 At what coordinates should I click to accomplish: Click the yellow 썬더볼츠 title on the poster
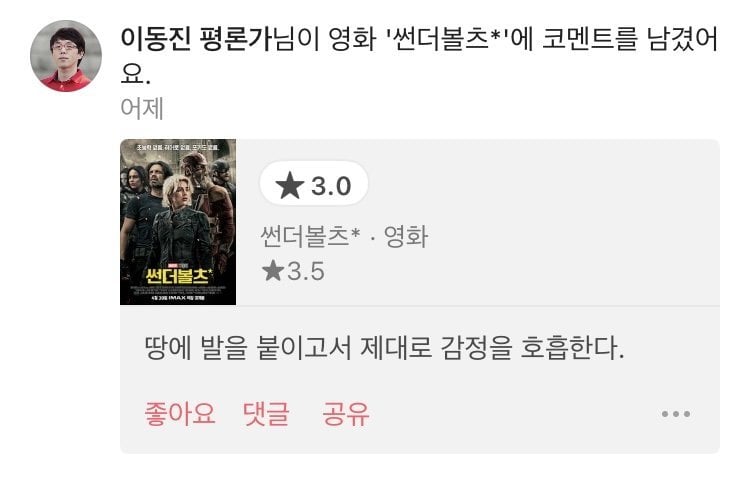tap(177, 275)
